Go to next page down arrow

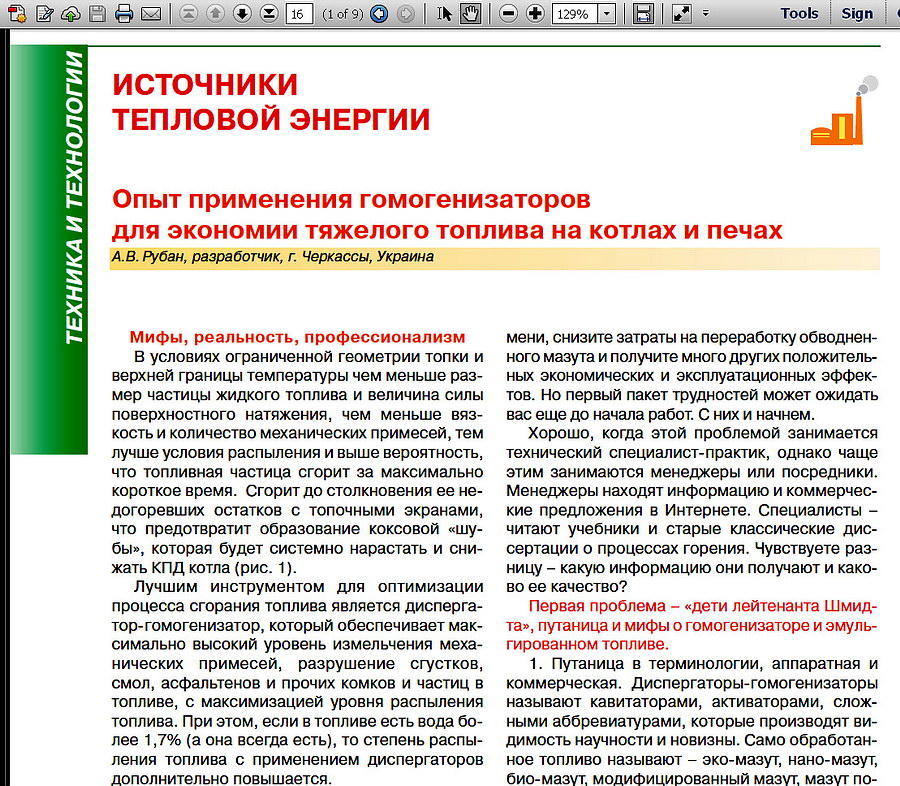242,13
